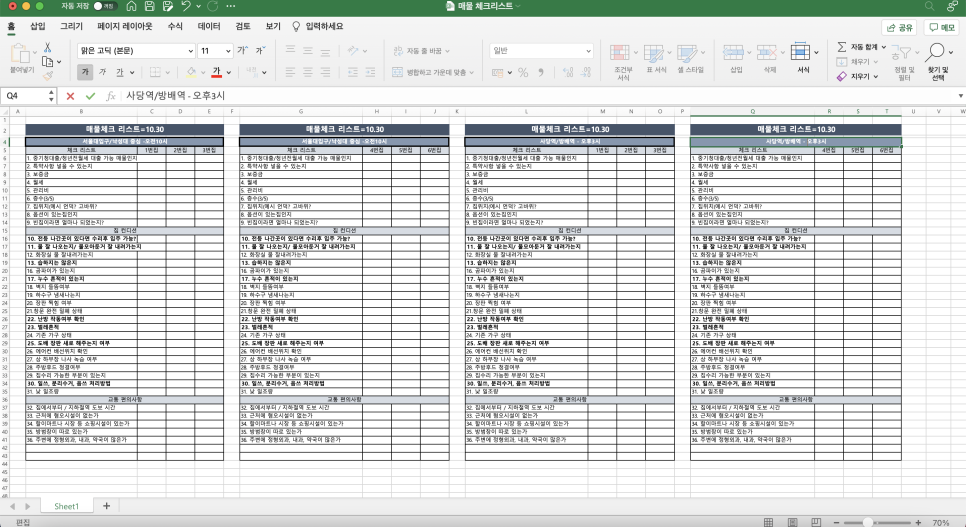Toggle bold formatting 가
The height and width of the screenshot is (527, 966).
(x=85, y=72)
